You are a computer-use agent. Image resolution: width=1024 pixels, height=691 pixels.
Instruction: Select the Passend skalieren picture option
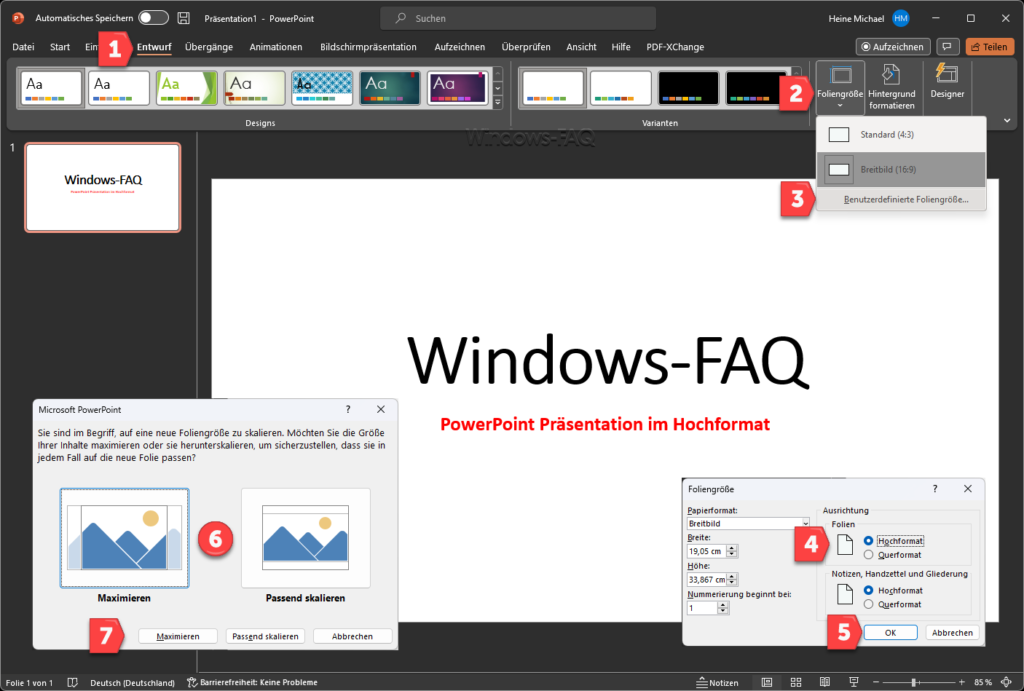click(x=306, y=538)
